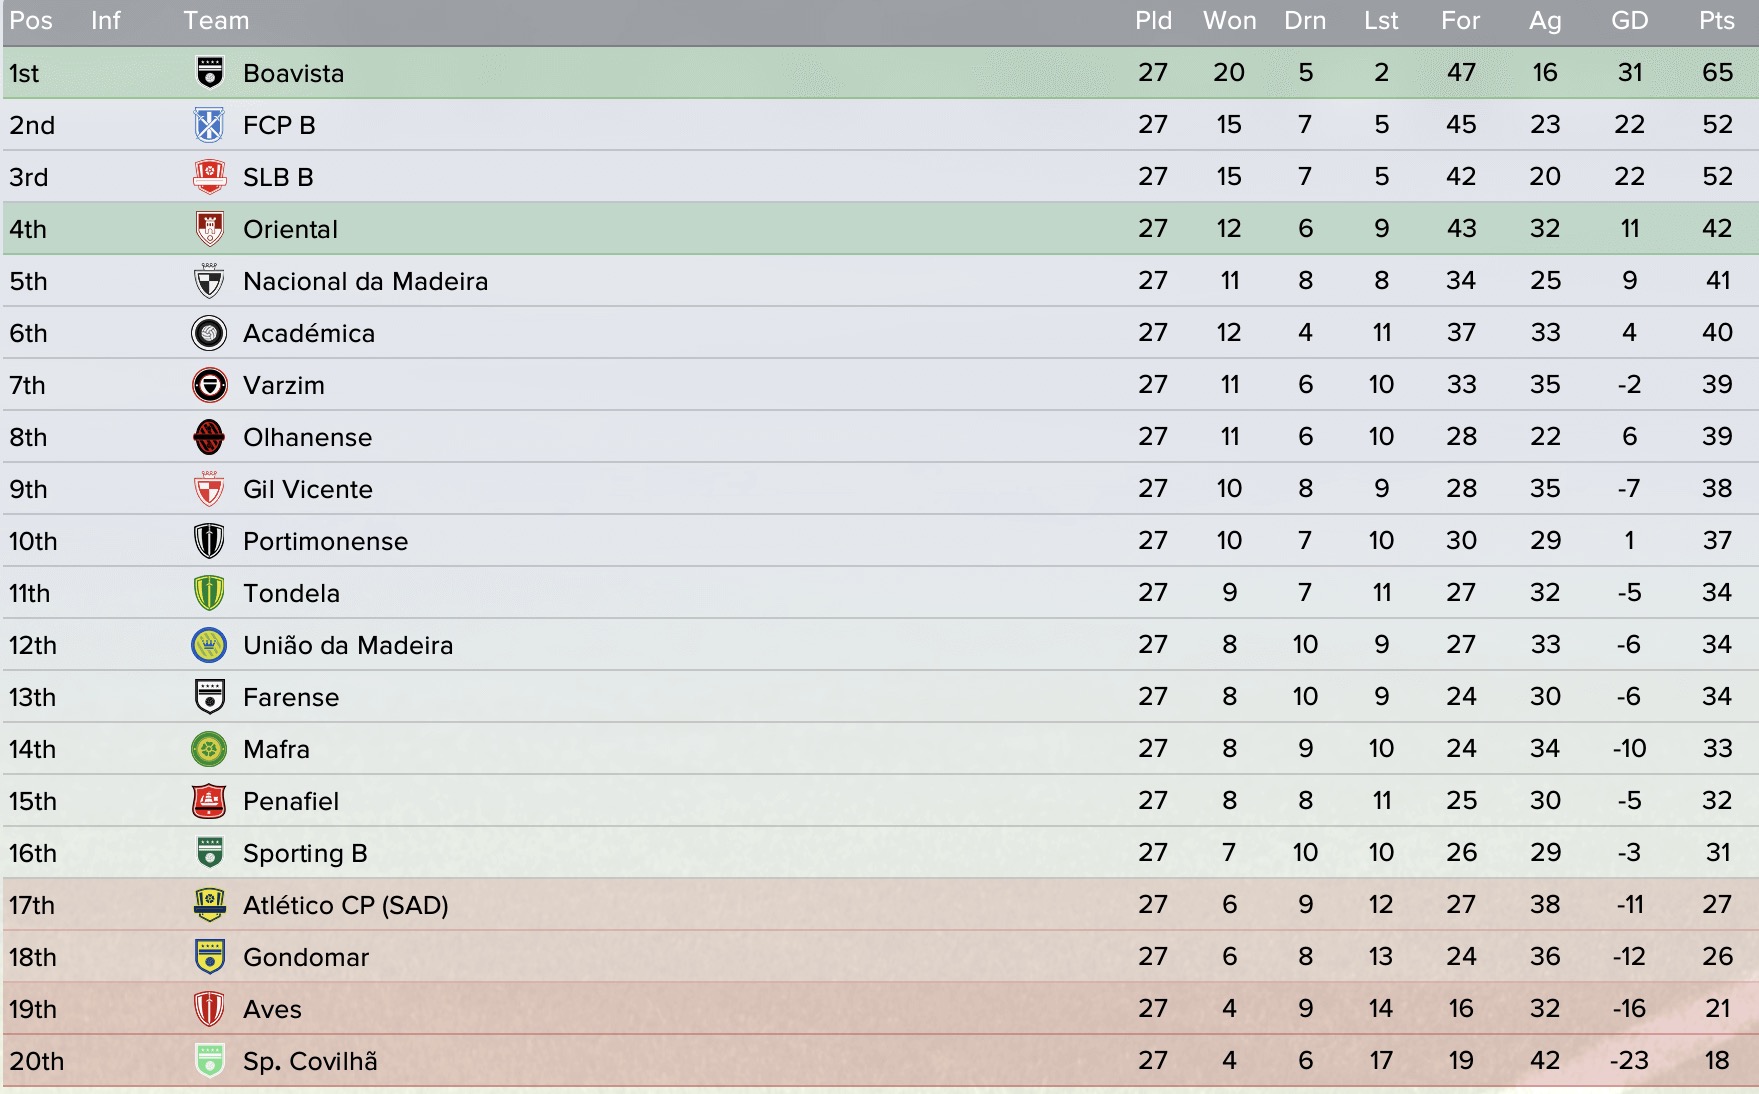1759x1094 pixels.
Task: Sort table by Pts column header
Action: coord(1717,21)
